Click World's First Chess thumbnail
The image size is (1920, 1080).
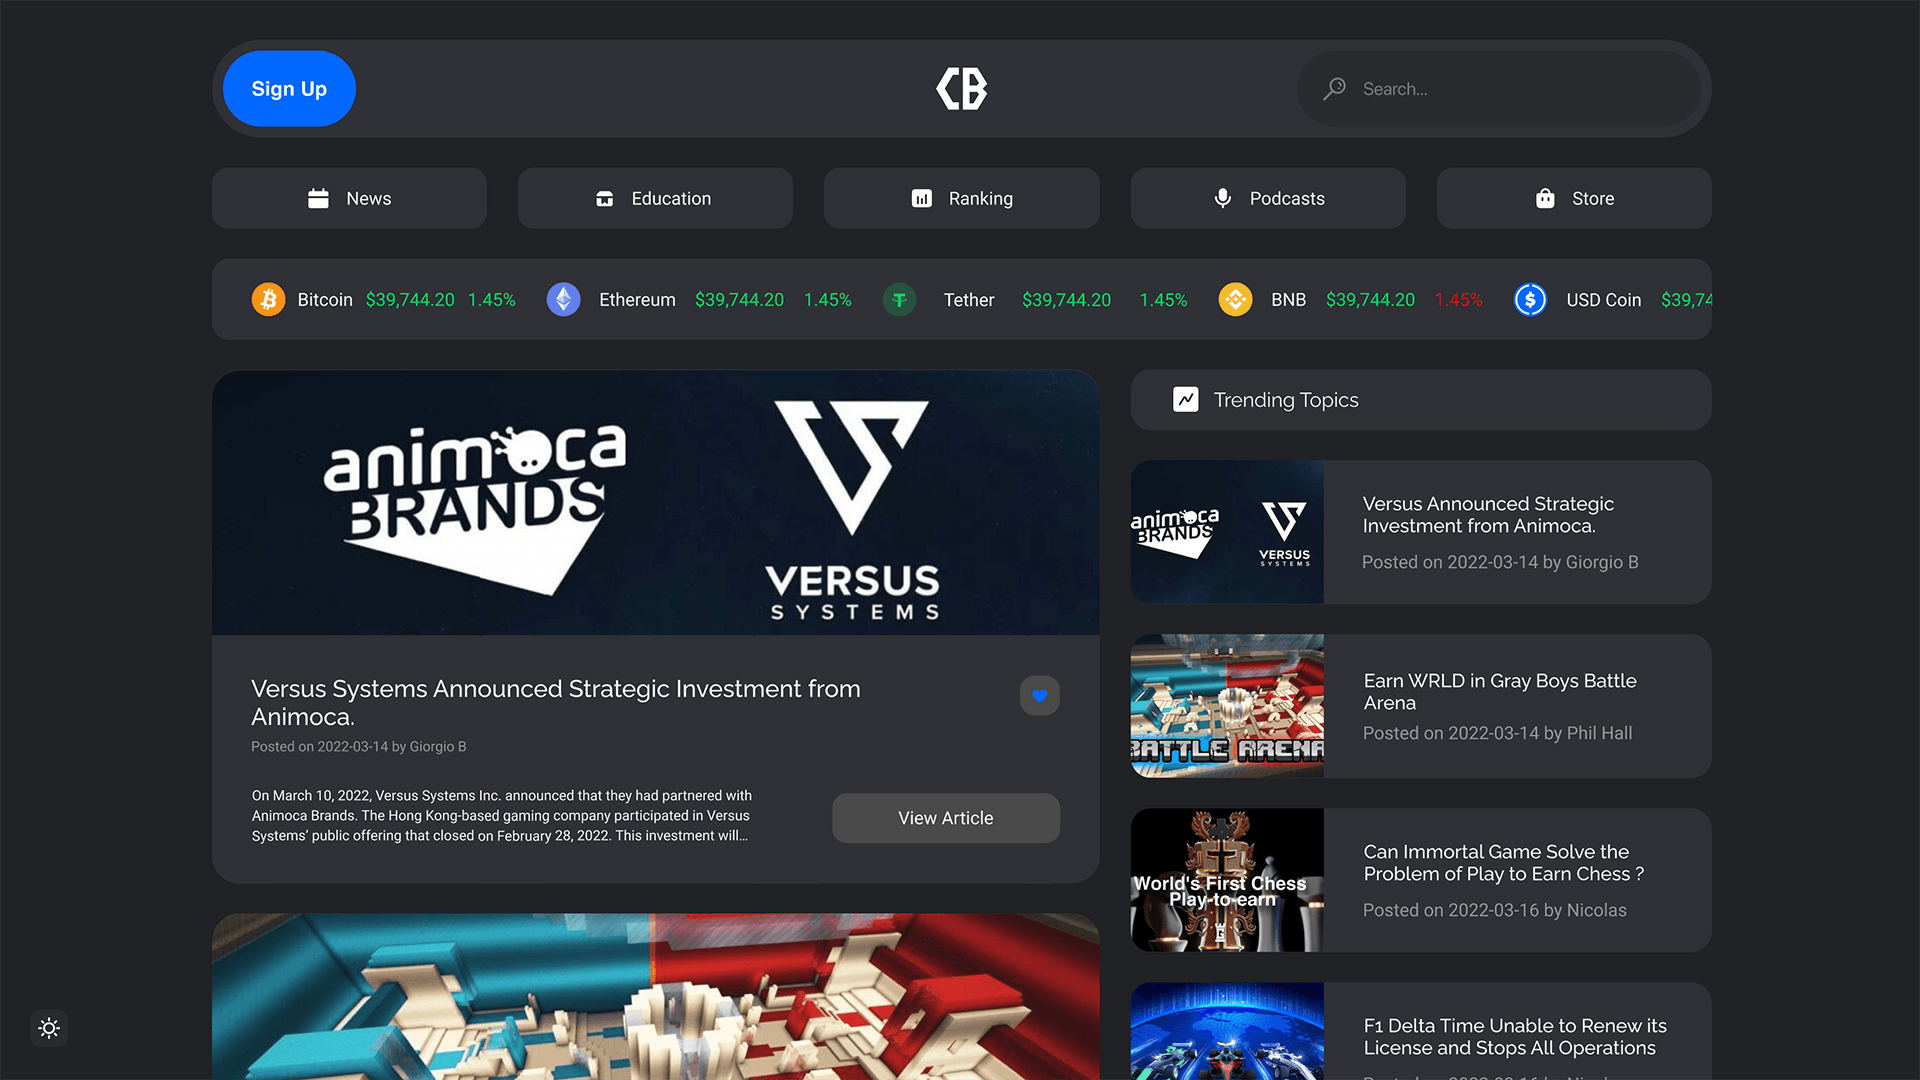tap(1227, 880)
